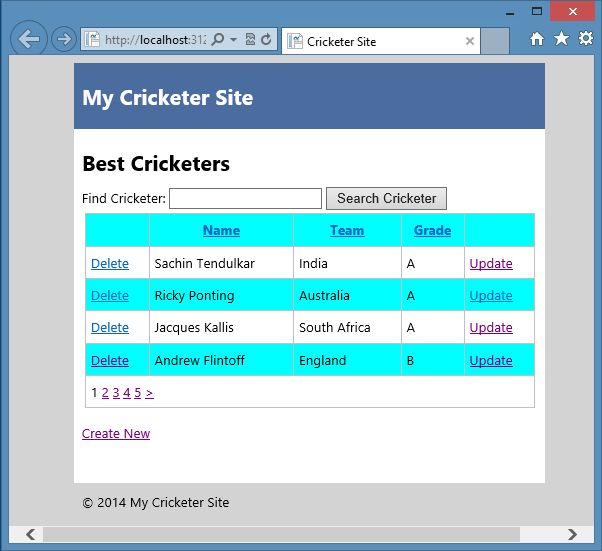Go to page 2 of results

105,392
